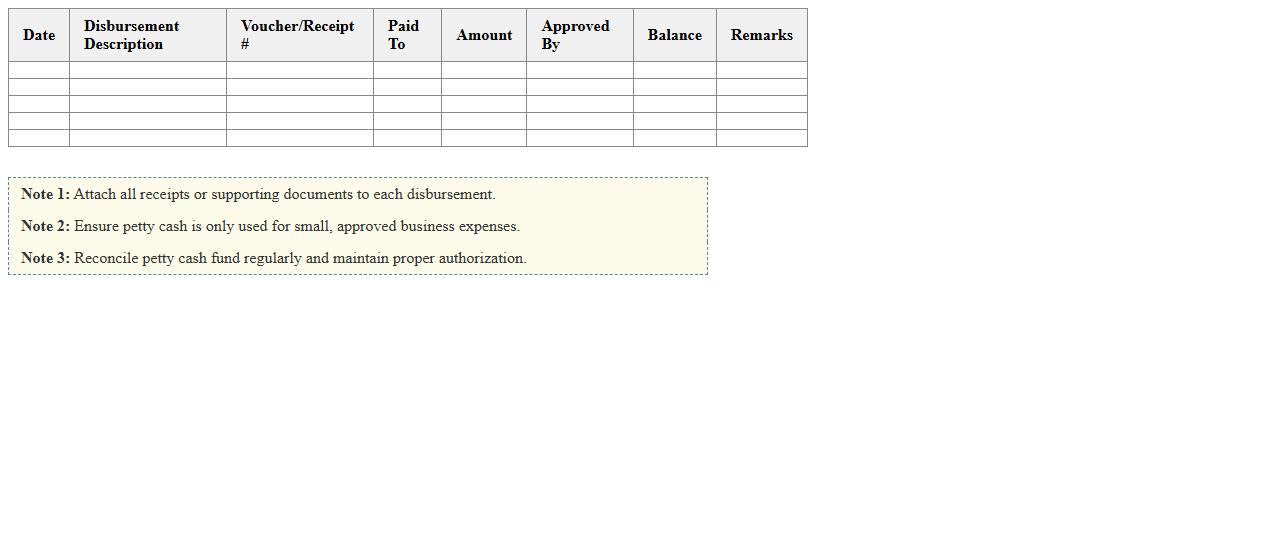Select the Approved By column header
Image resolution: width=1278 pixels, height=550 pixels.
[580, 35]
